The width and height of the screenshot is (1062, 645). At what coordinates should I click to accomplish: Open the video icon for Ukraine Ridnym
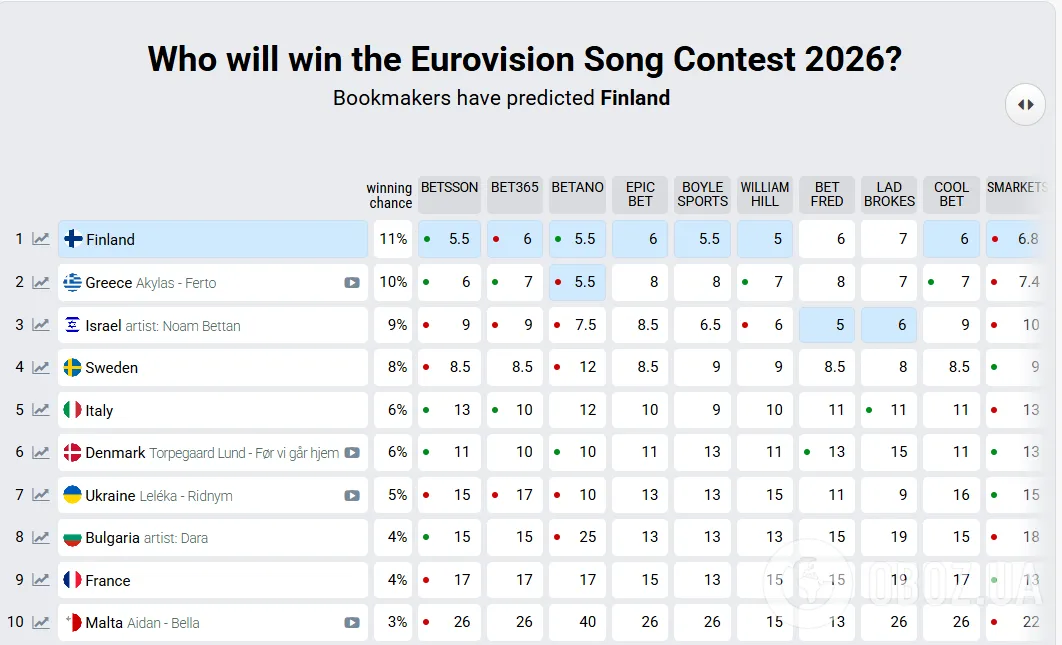(352, 496)
